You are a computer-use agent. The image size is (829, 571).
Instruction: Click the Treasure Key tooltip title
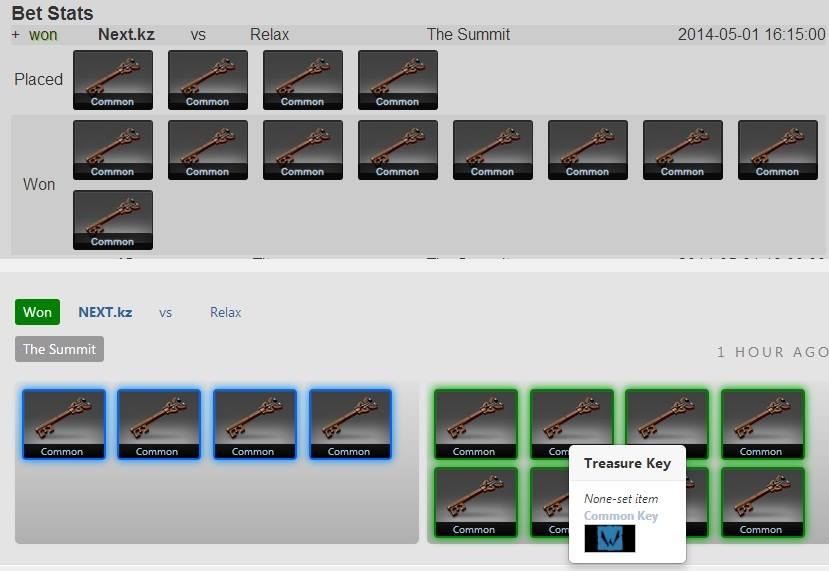click(628, 463)
